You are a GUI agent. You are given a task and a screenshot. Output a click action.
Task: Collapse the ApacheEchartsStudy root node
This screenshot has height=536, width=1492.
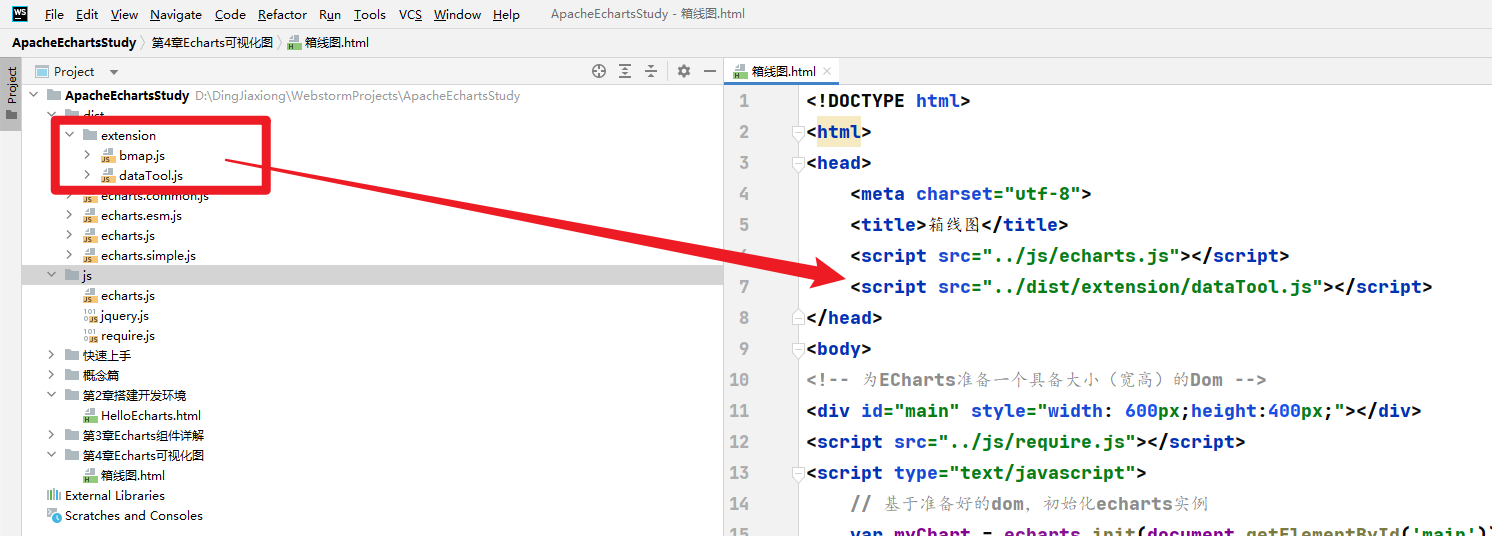coord(34,95)
